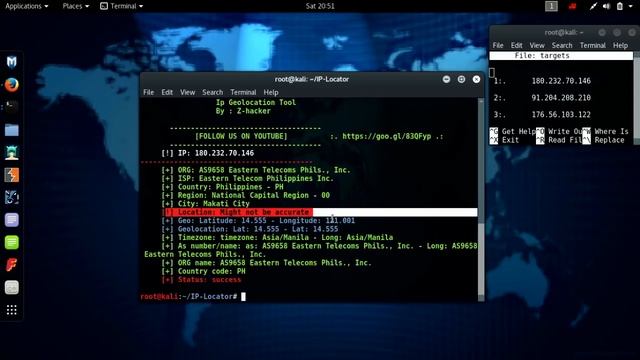Maximize the IP-Locator terminal window
This screenshot has height=360, width=640.
point(461,79)
